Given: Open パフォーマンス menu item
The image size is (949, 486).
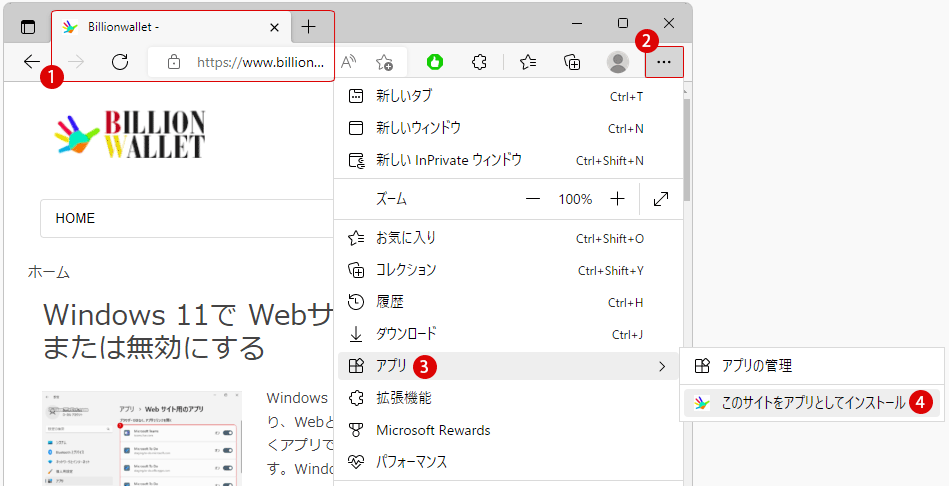Looking at the screenshot, I should pyautogui.click(x=508, y=462).
